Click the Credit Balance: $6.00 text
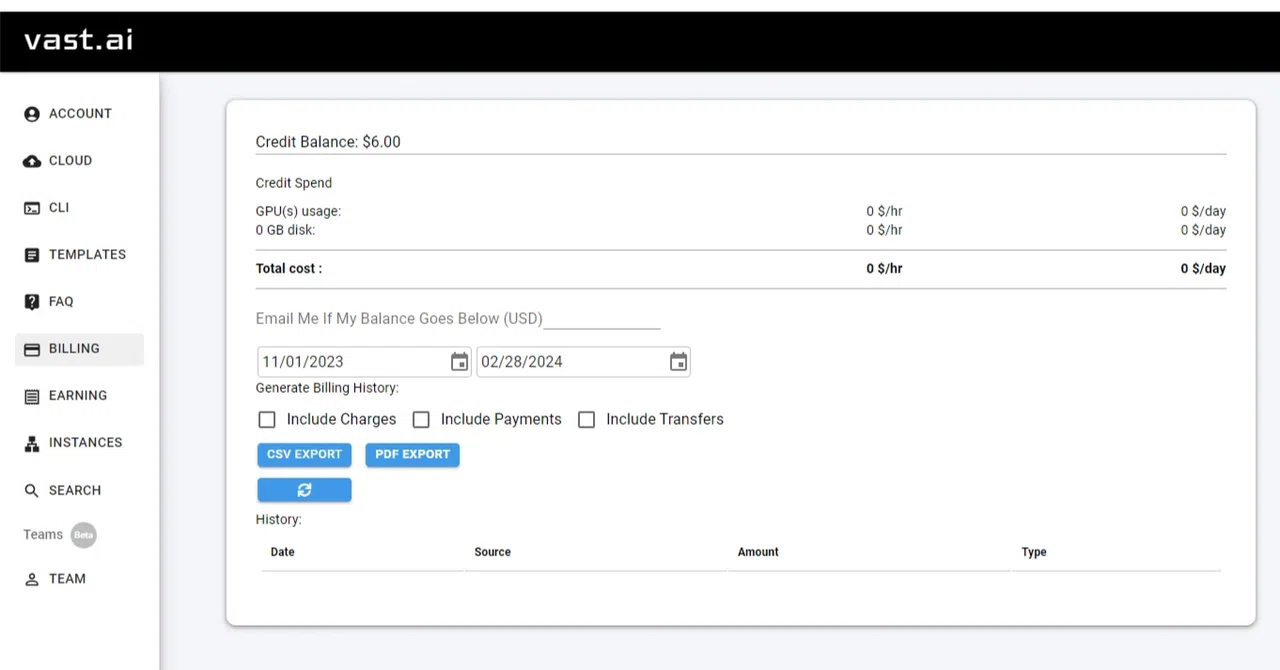The image size is (1280, 670). (328, 142)
